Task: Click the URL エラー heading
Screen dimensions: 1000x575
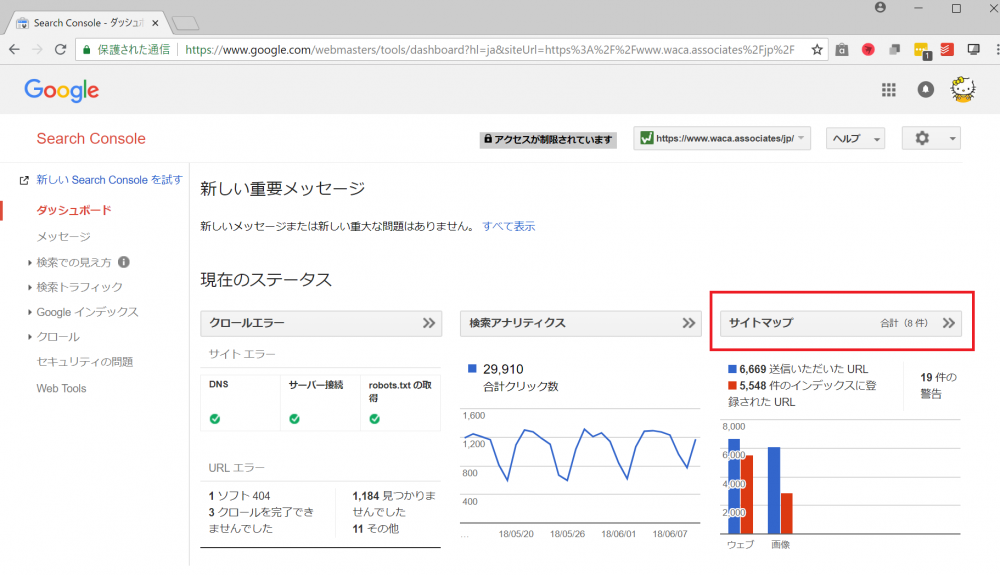Action: (x=236, y=468)
